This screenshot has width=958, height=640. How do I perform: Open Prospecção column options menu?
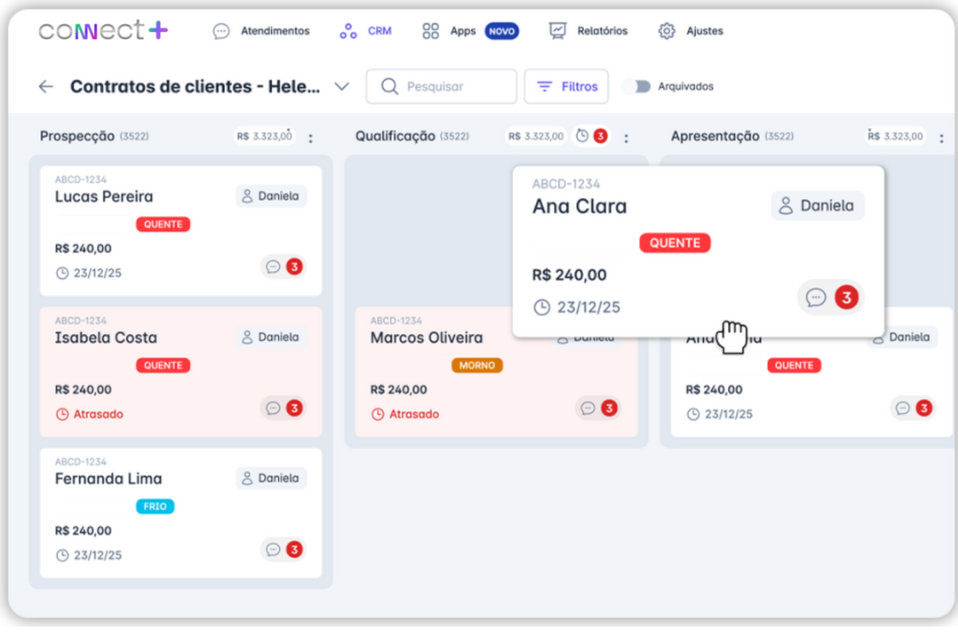coord(310,138)
